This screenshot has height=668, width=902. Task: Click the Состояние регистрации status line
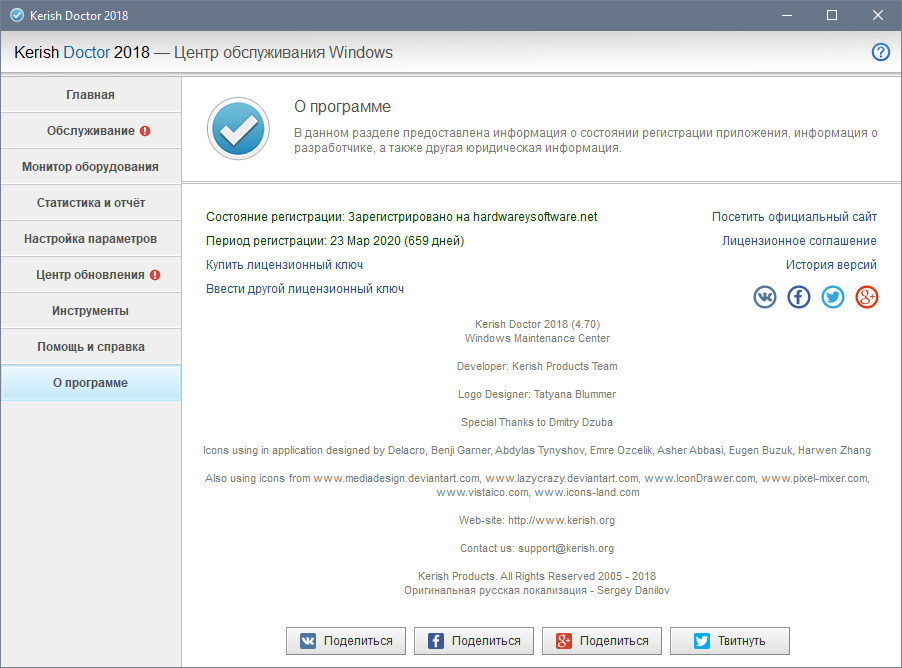402,217
